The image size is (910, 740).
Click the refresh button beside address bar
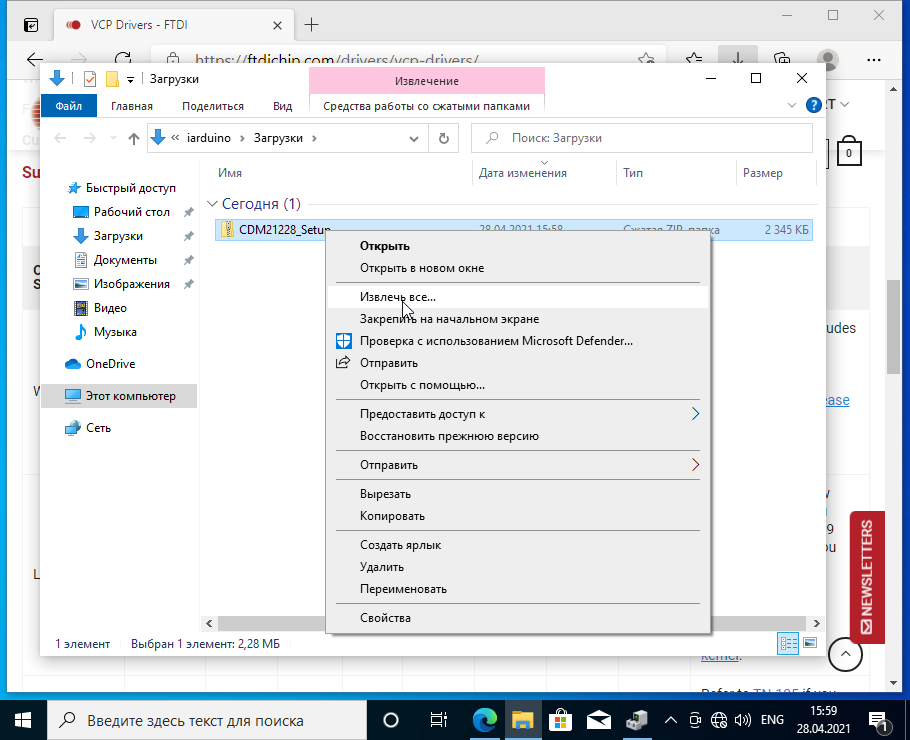click(x=444, y=138)
